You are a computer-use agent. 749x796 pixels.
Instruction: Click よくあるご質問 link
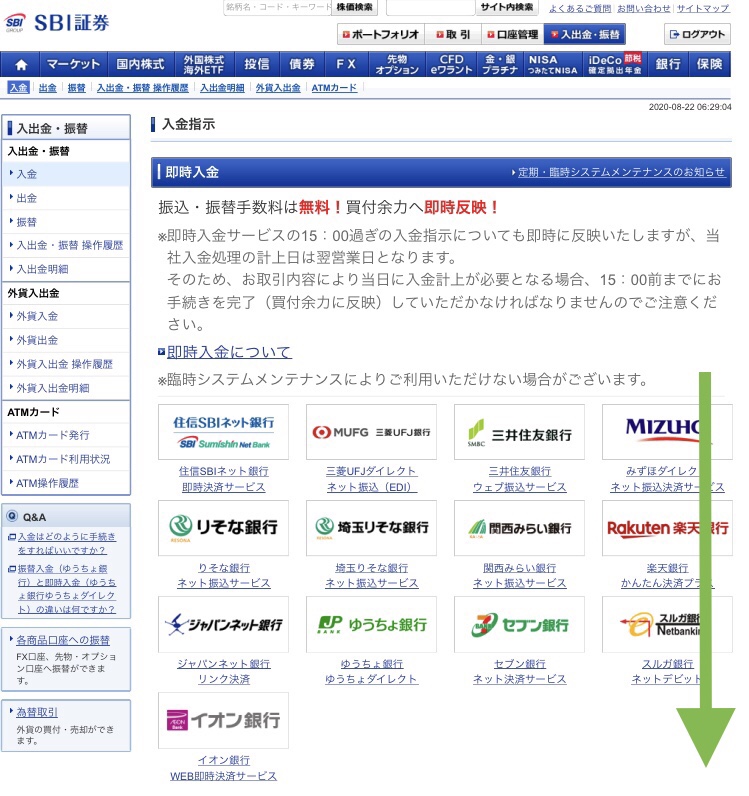tap(580, 8)
